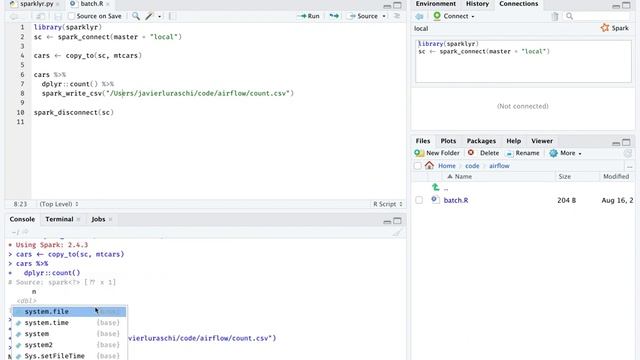Click the save document icon in editor toolbar
This screenshot has height=360, width=640.
tap(58, 16)
